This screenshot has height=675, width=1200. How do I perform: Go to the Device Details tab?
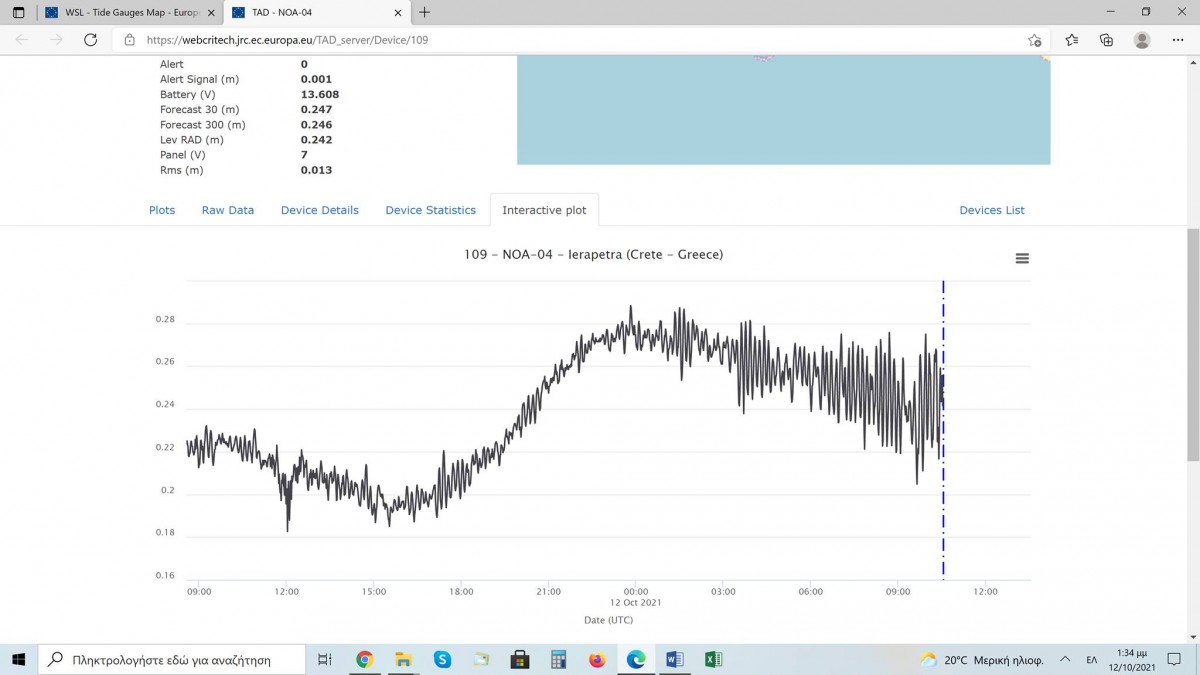coord(320,210)
